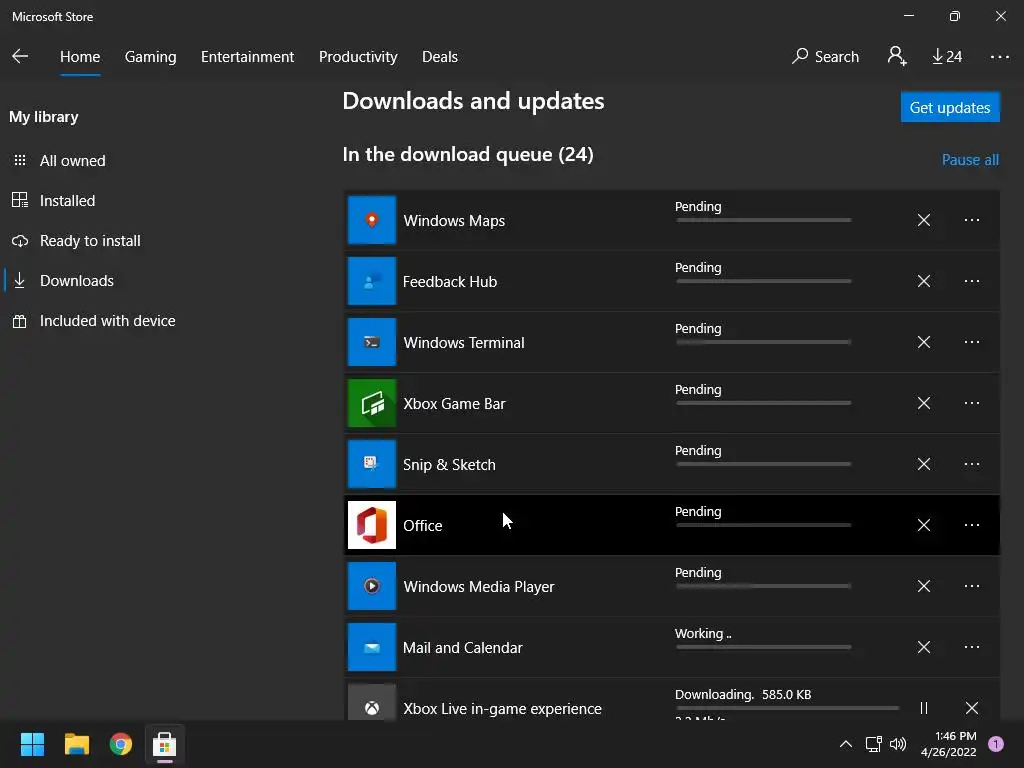Click the Search button
The image size is (1024, 768).
tap(825, 57)
